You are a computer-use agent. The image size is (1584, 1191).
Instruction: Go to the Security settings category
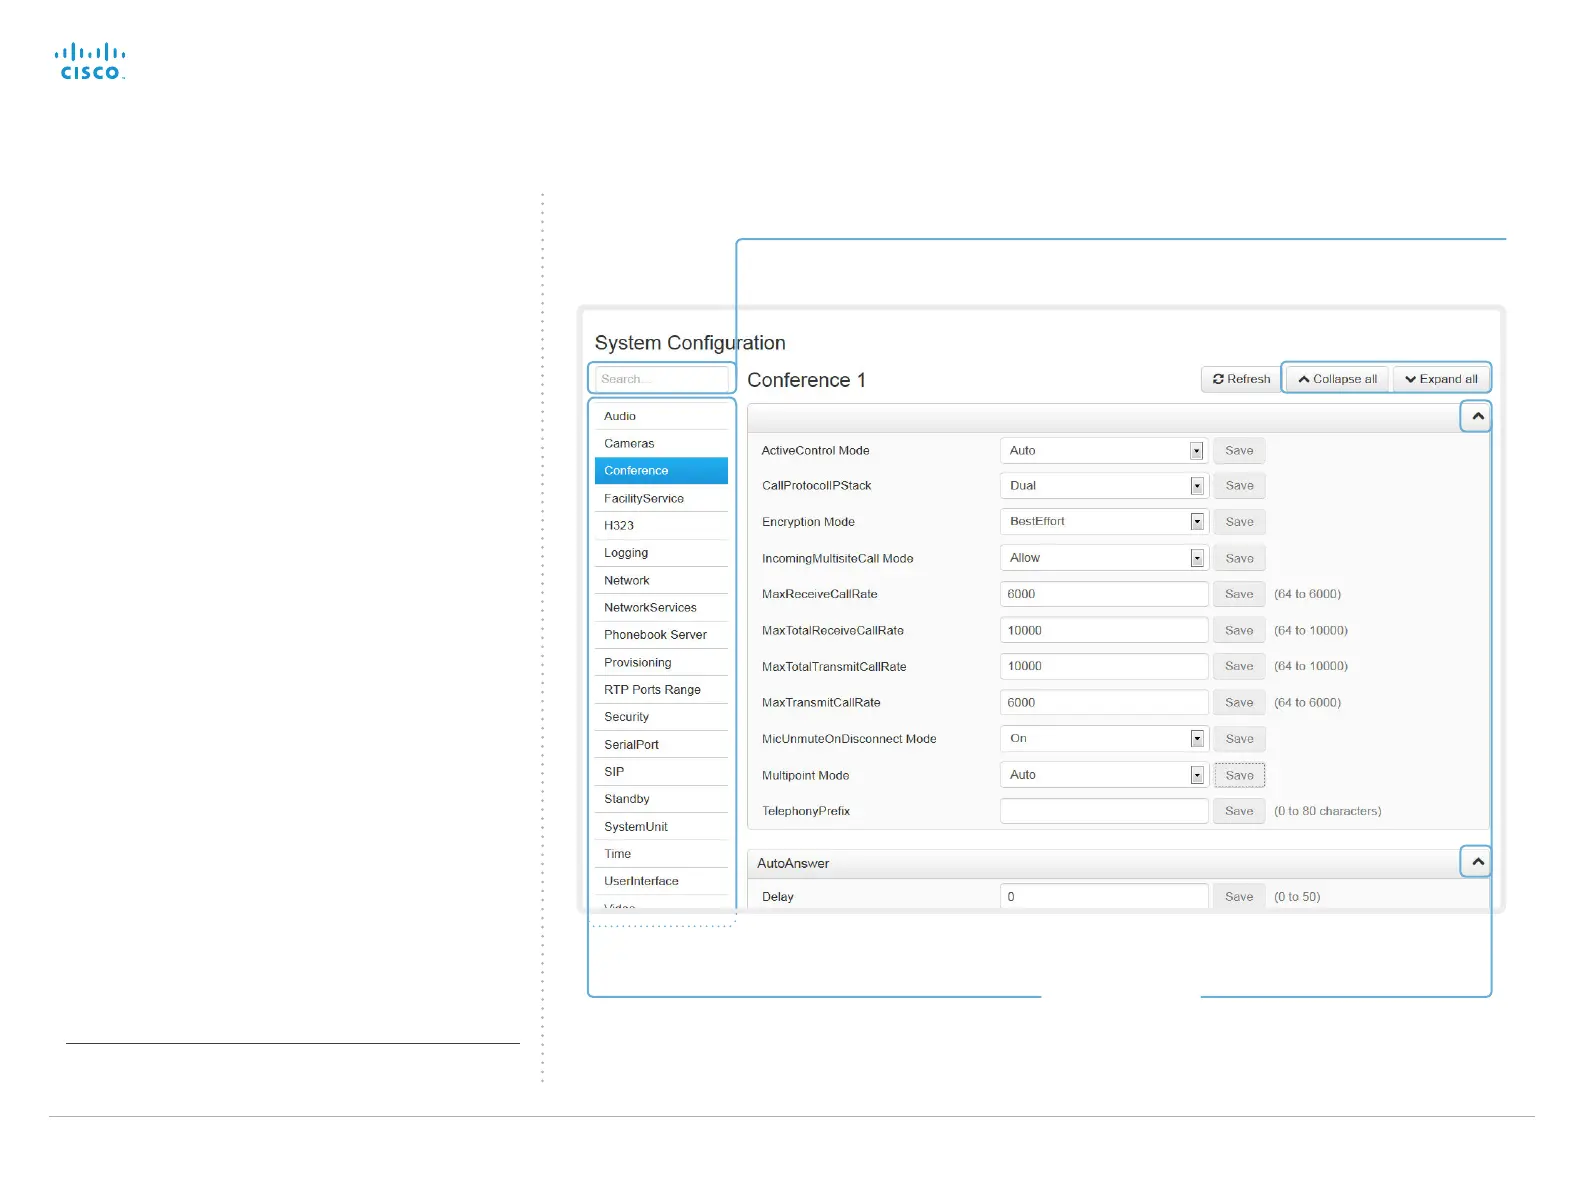[626, 717]
